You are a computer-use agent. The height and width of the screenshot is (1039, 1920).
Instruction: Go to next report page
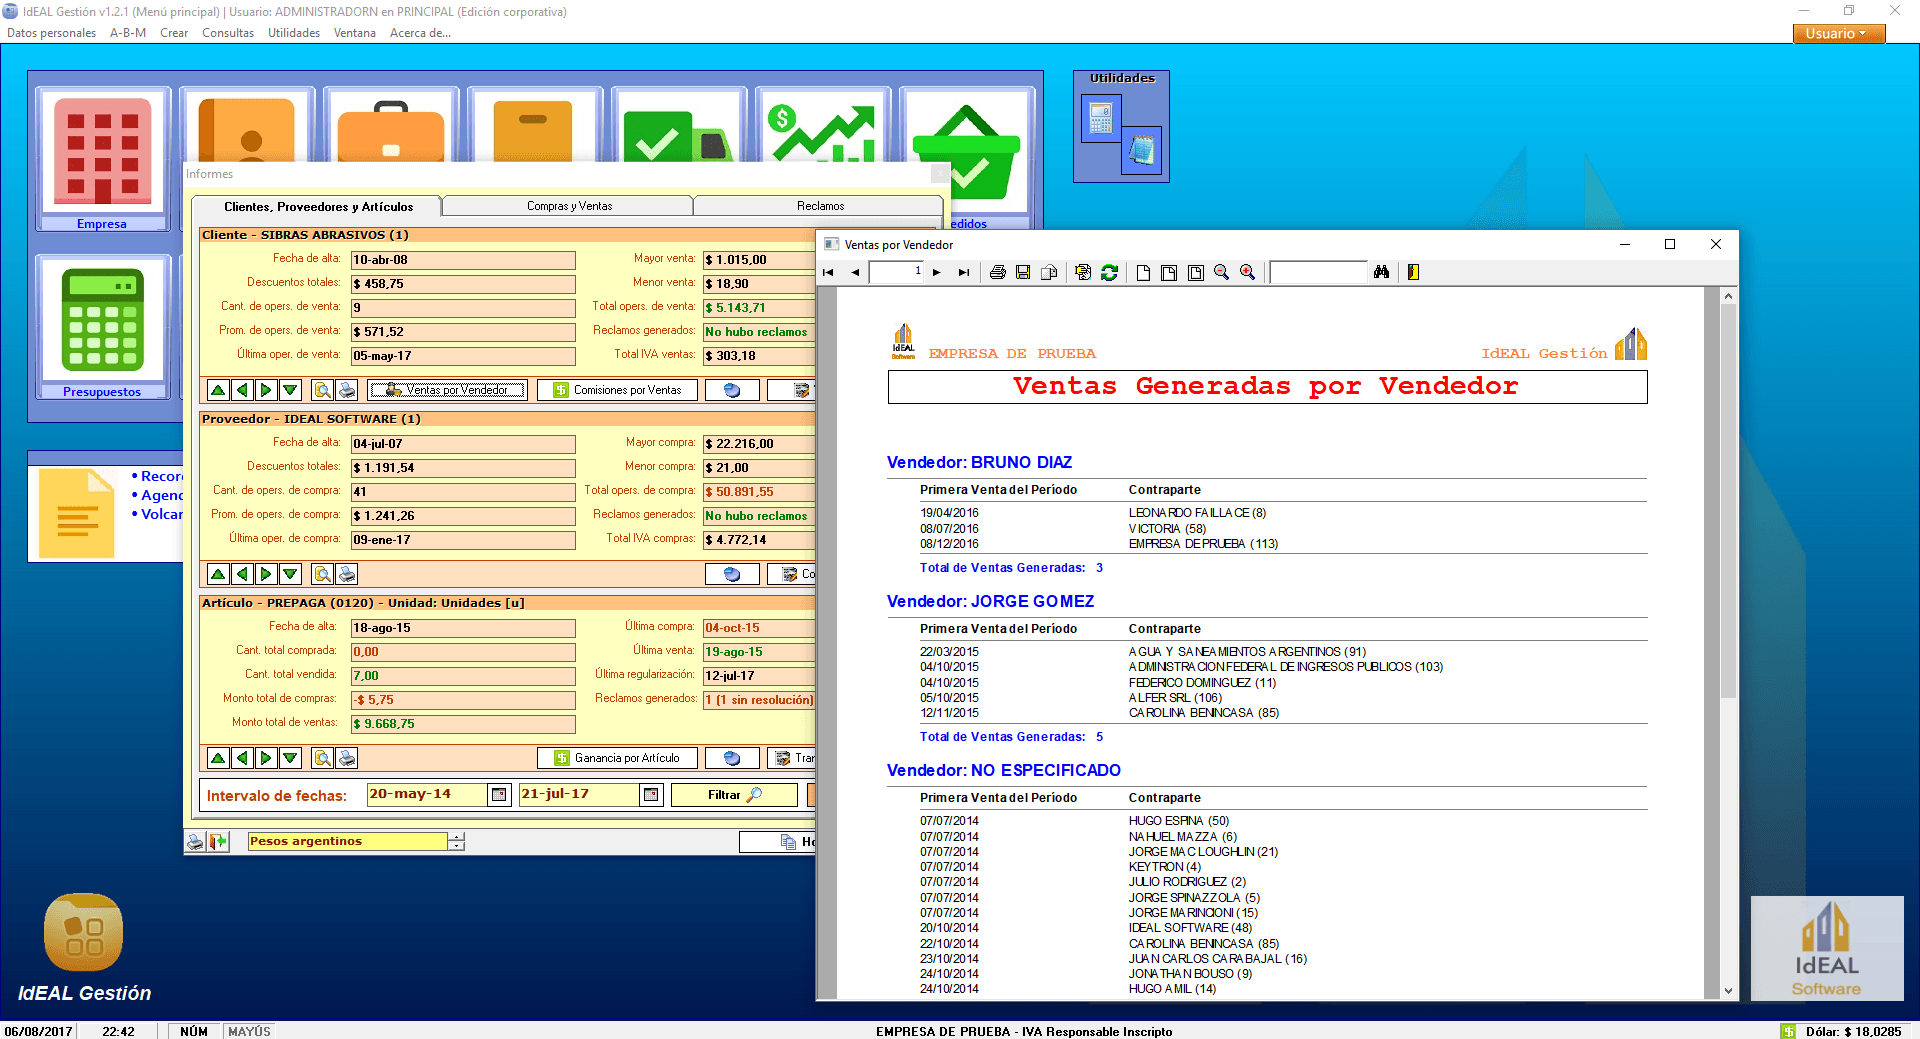937,272
